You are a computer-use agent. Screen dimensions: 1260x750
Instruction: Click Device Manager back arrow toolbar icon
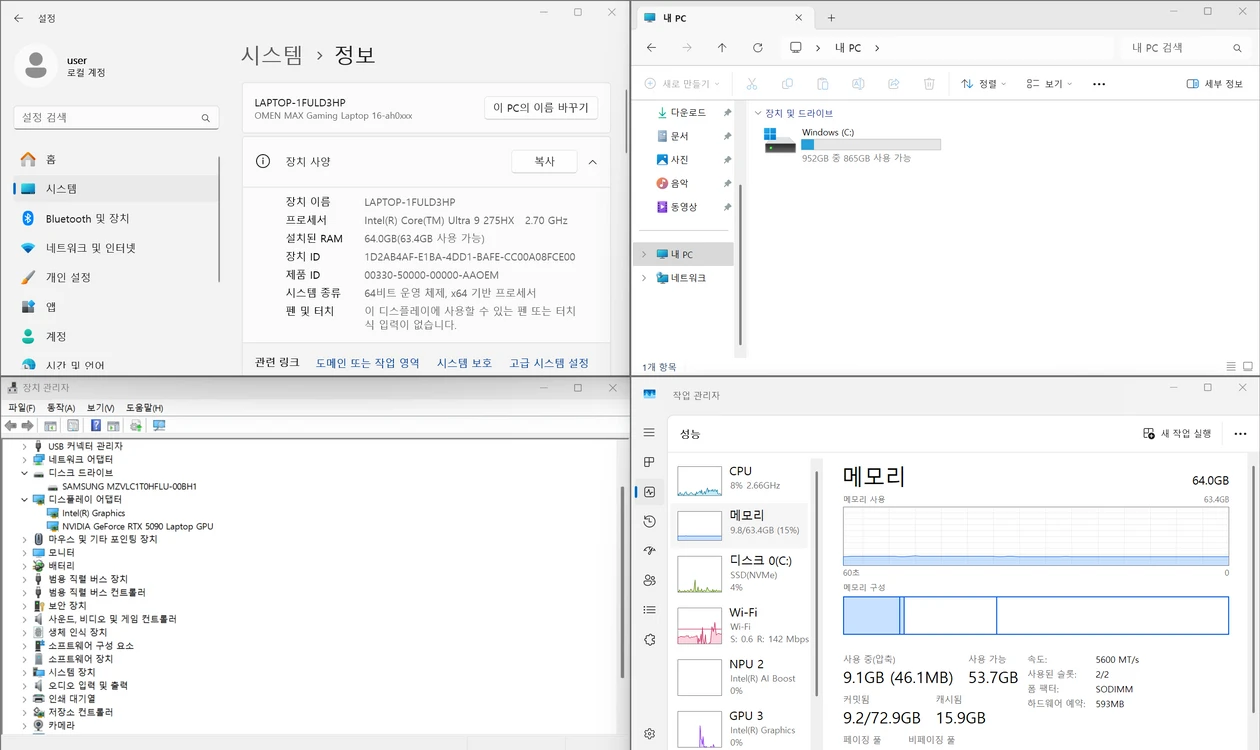(x=11, y=426)
